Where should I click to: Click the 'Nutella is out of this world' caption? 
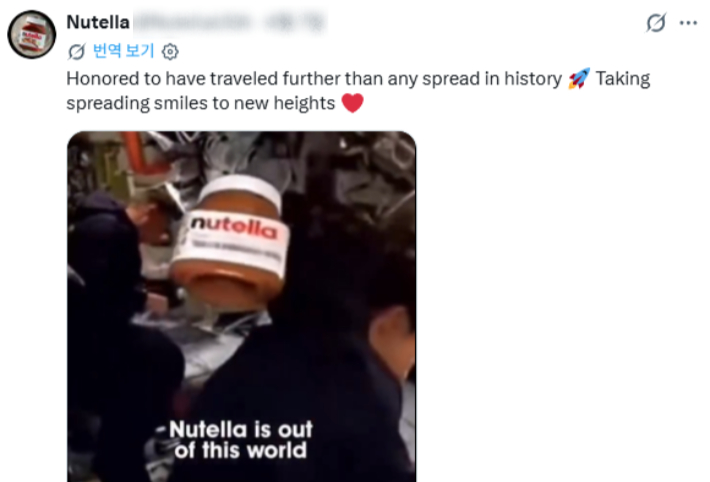click(240, 440)
